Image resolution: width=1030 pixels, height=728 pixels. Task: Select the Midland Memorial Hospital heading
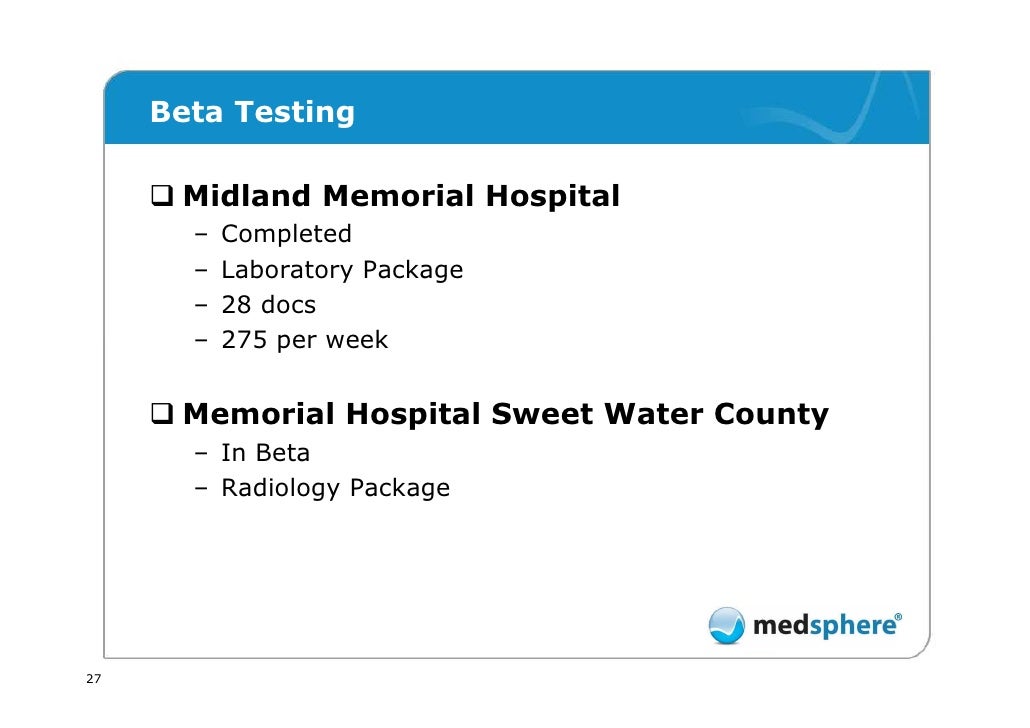tap(401, 196)
